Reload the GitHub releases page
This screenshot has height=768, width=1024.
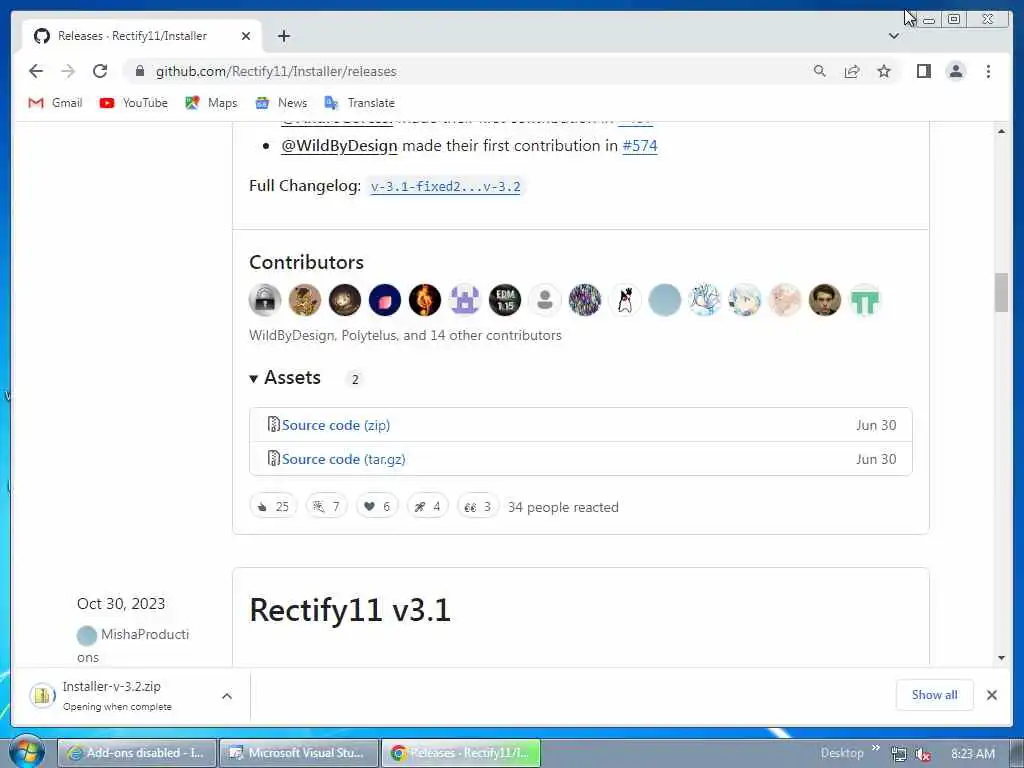(x=100, y=71)
